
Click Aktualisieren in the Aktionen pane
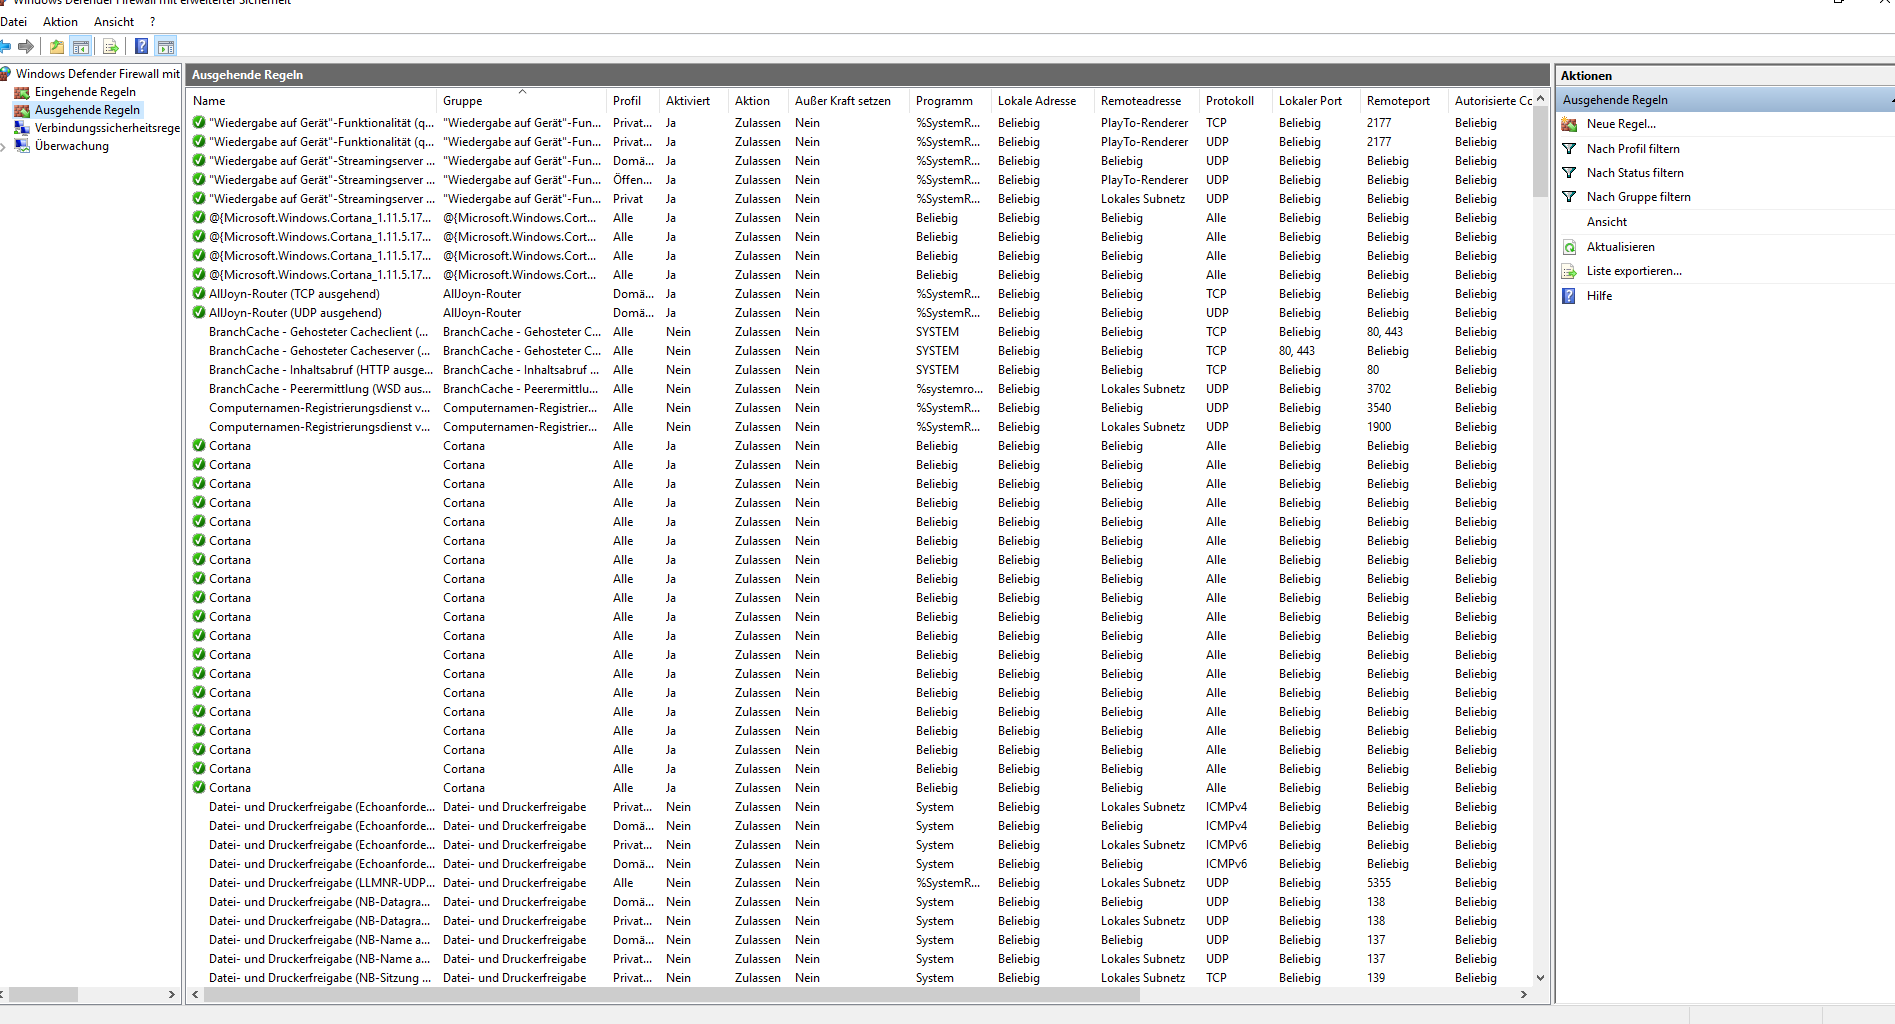(1620, 247)
